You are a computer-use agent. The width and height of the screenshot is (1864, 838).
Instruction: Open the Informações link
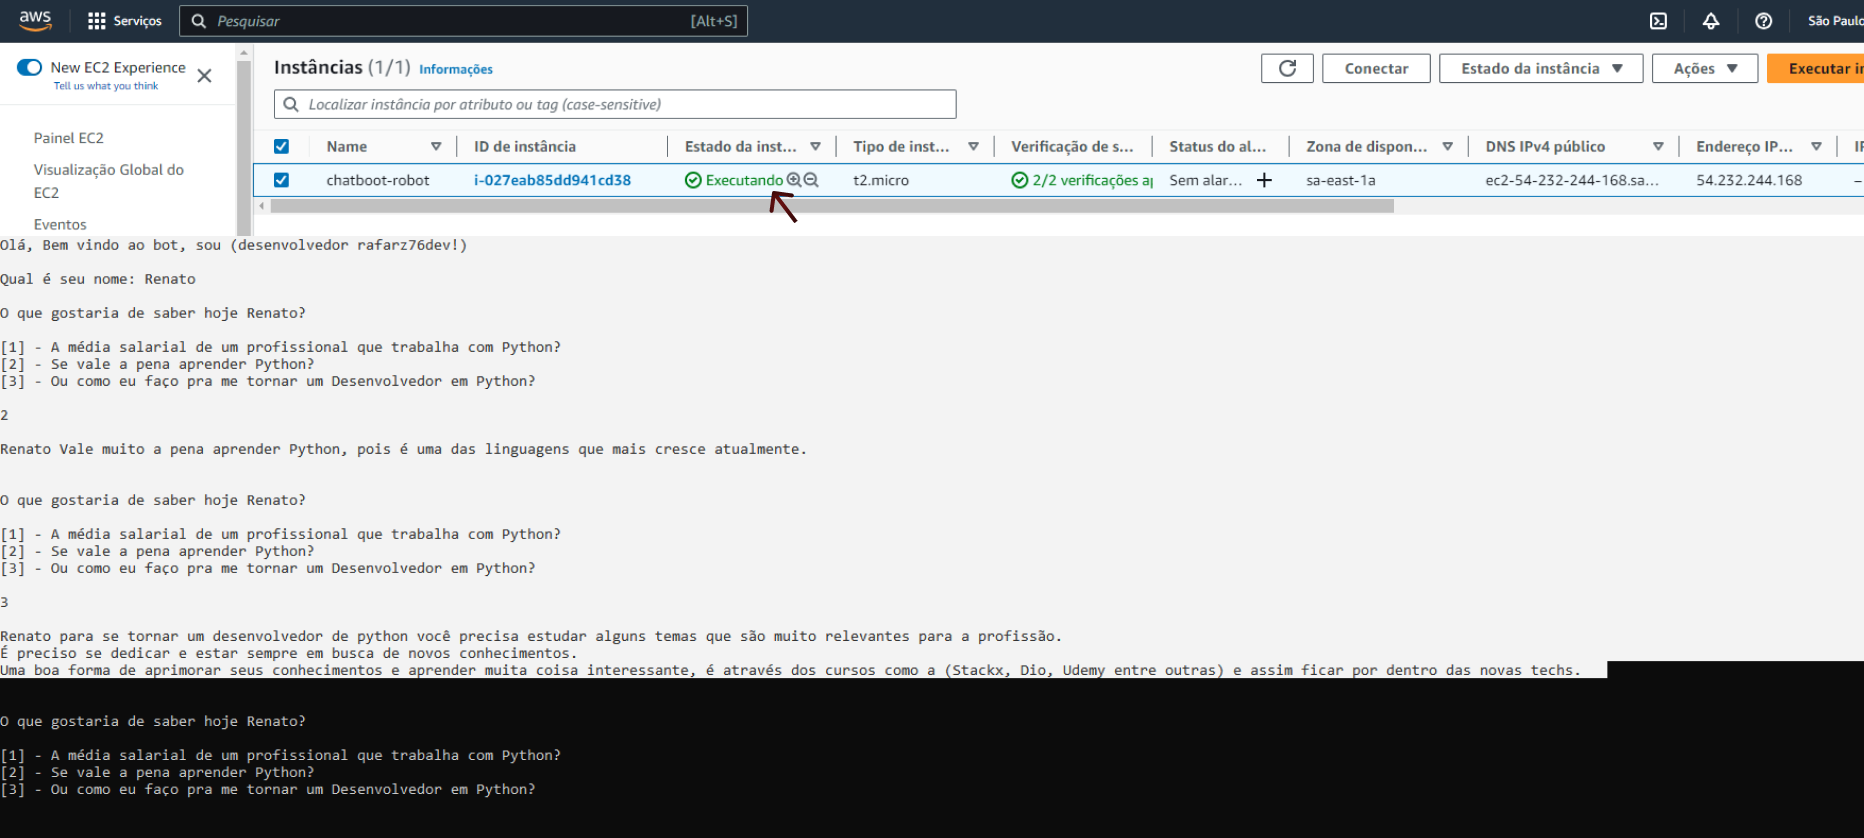[x=456, y=69]
